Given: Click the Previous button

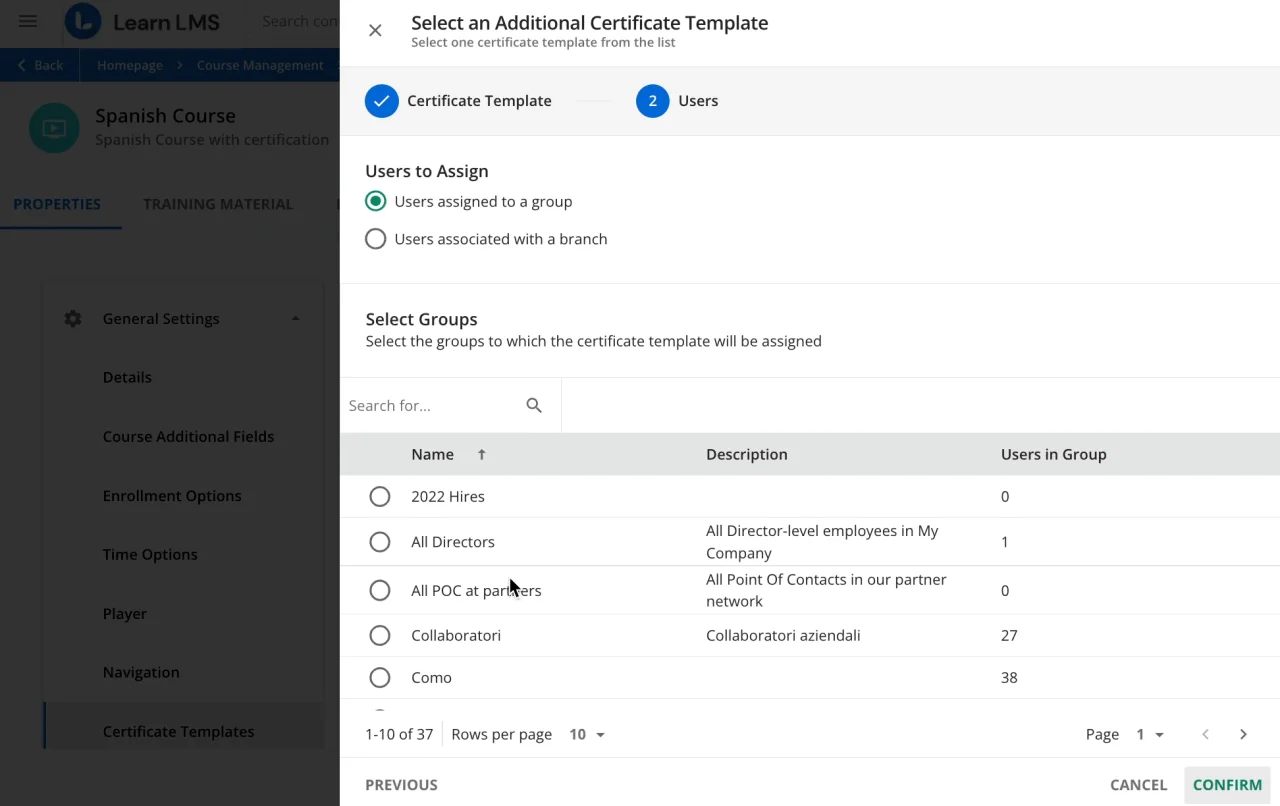Looking at the screenshot, I should [x=401, y=785].
